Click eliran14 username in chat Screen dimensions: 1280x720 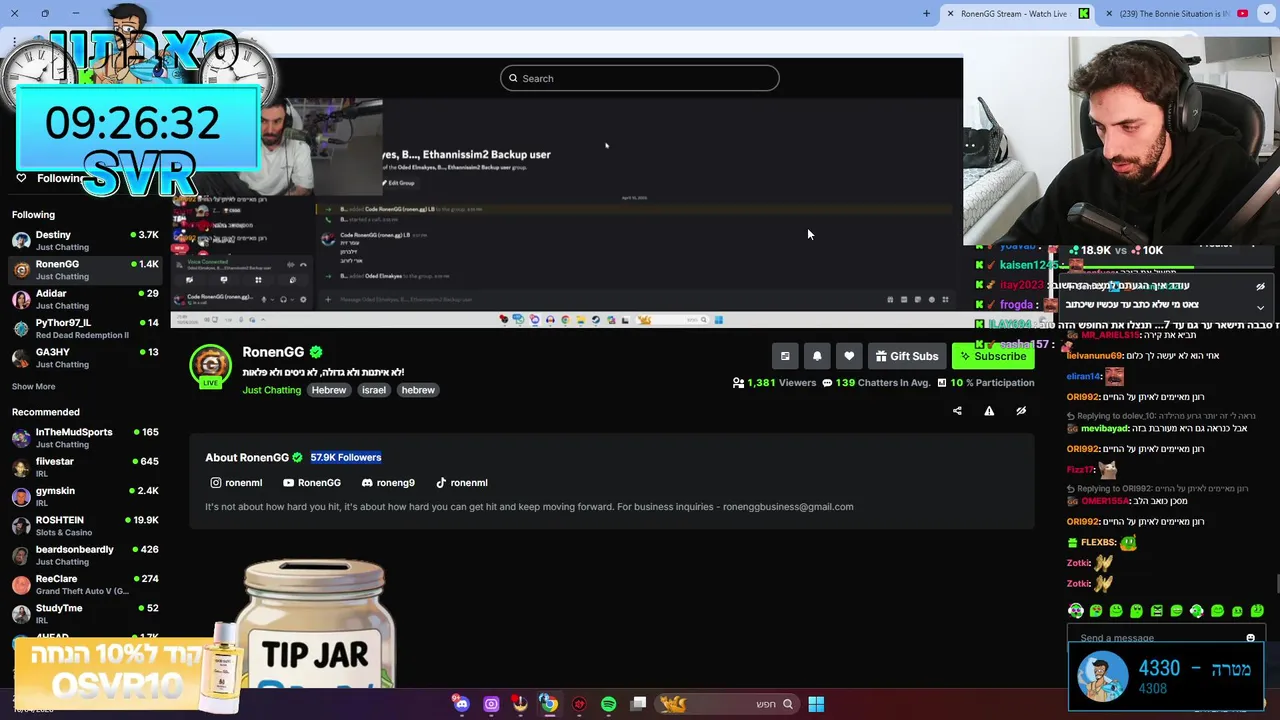[x=1083, y=377]
